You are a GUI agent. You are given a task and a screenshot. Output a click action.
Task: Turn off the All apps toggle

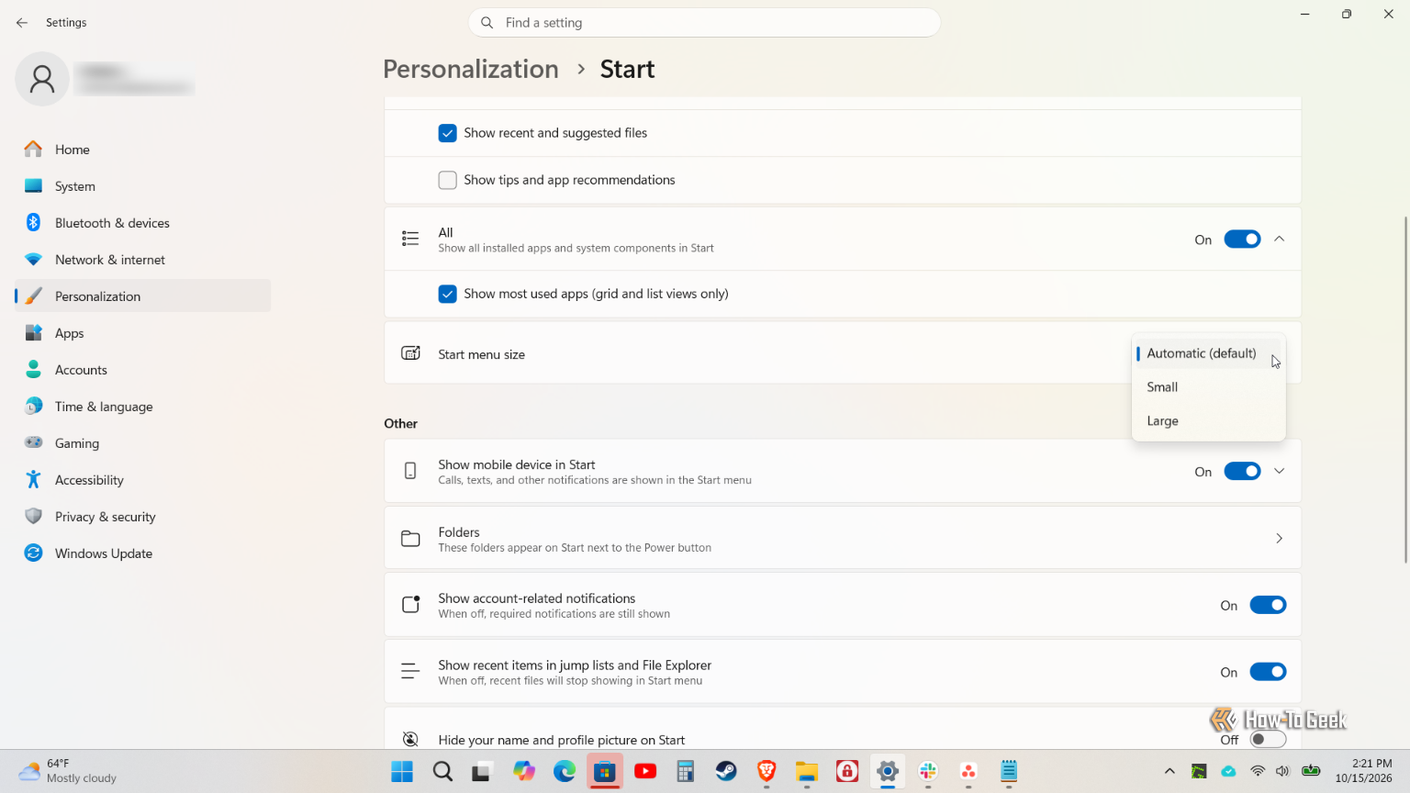pyautogui.click(x=1242, y=239)
